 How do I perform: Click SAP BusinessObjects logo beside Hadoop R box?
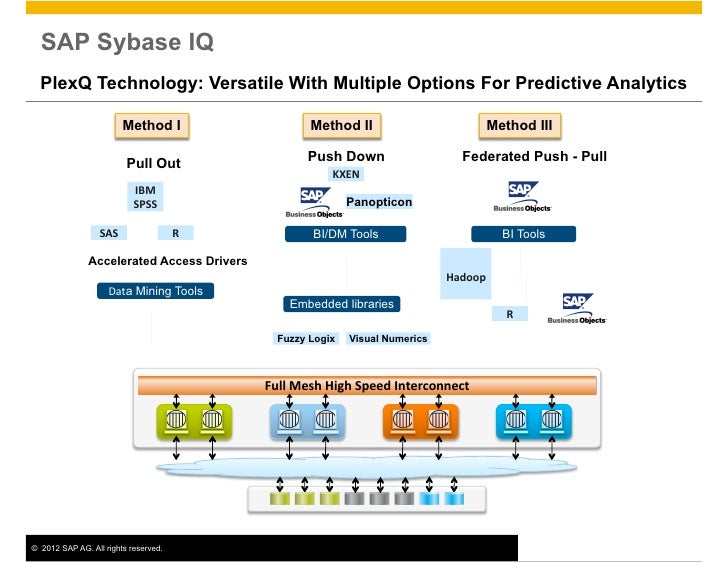pos(577,308)
